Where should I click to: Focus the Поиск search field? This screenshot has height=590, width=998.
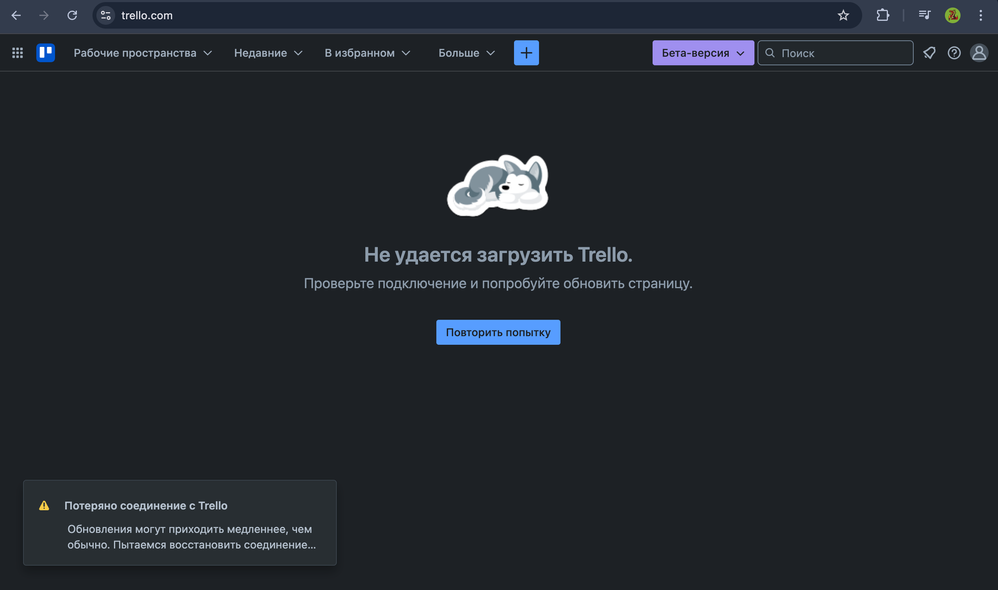click(835, 53)
